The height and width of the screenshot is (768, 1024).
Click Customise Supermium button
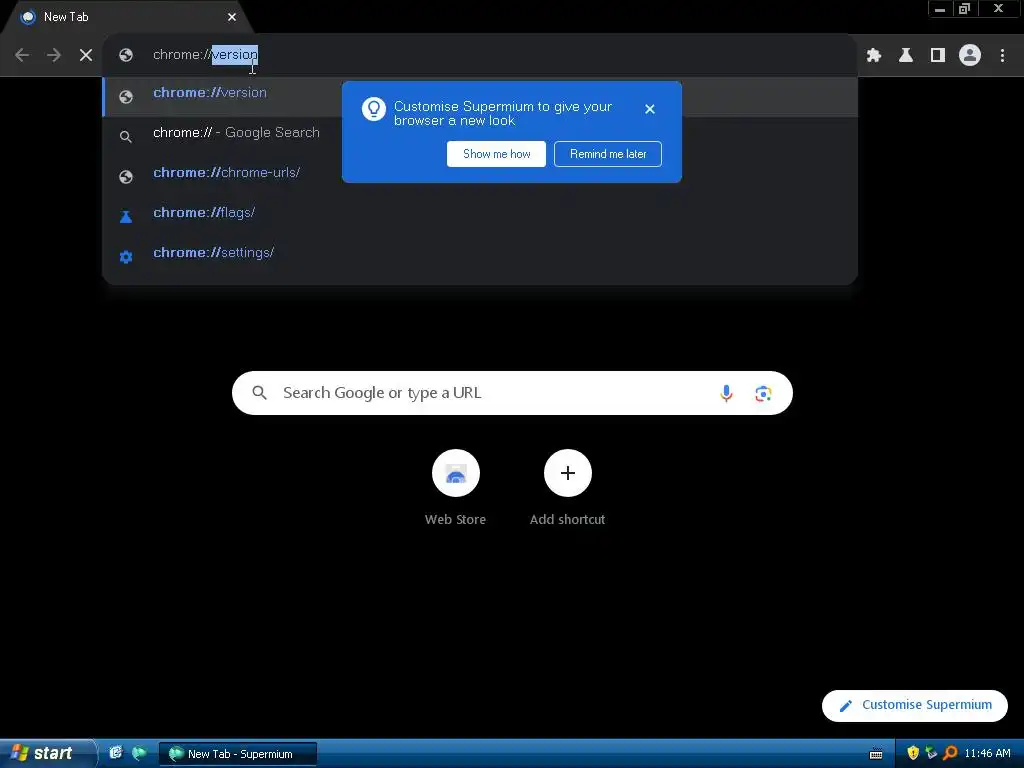pos(914,705)
